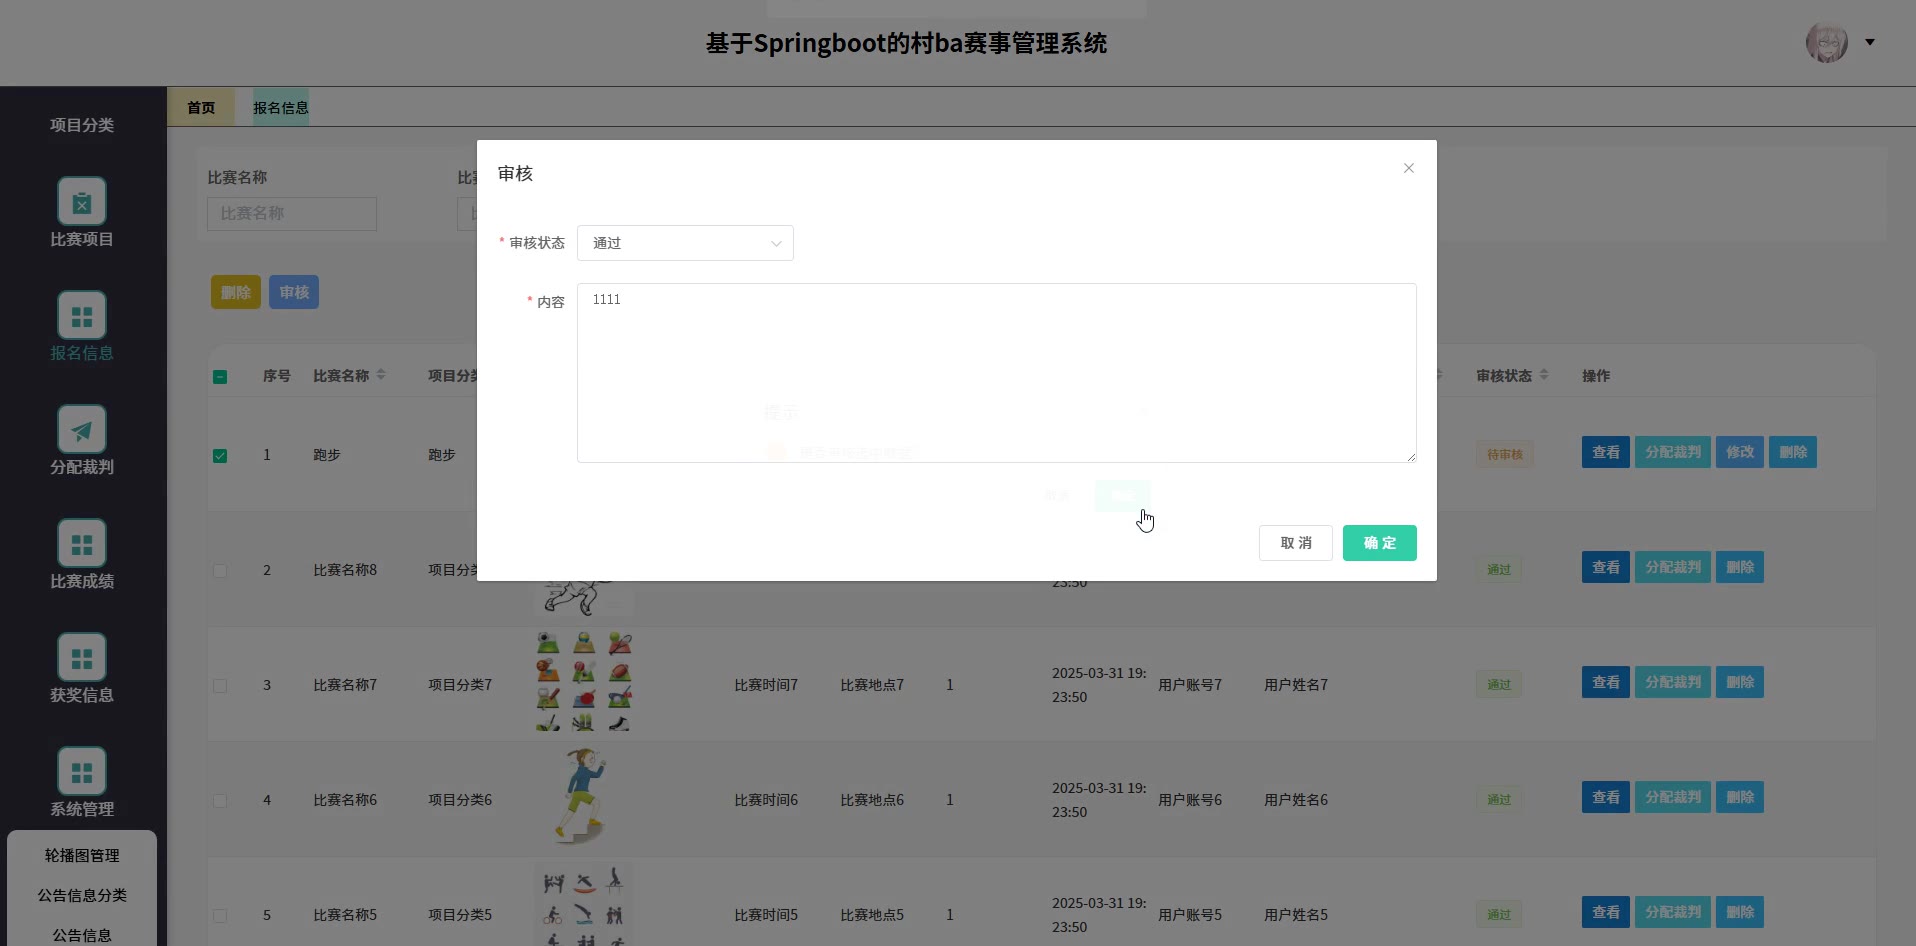Check the checkbox for row 比赛名称7
The height and width of the screenshot is (946, 1916).
click(x=220, y=686)
